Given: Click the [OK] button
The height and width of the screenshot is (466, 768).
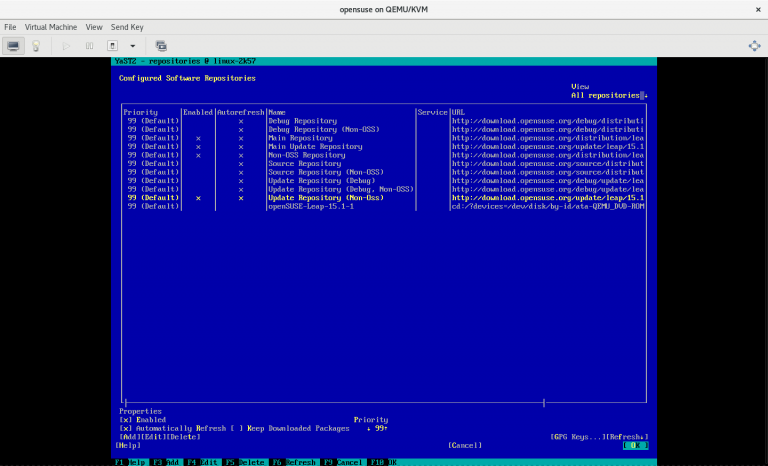Looking at the screenshot, I should point(635,445).
